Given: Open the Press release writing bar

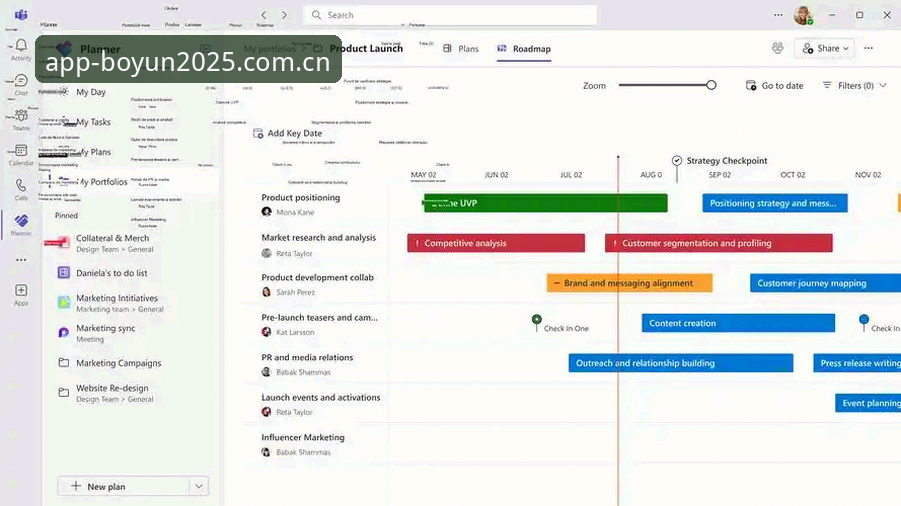Looking at the screenshot, I should click(857, 363).
